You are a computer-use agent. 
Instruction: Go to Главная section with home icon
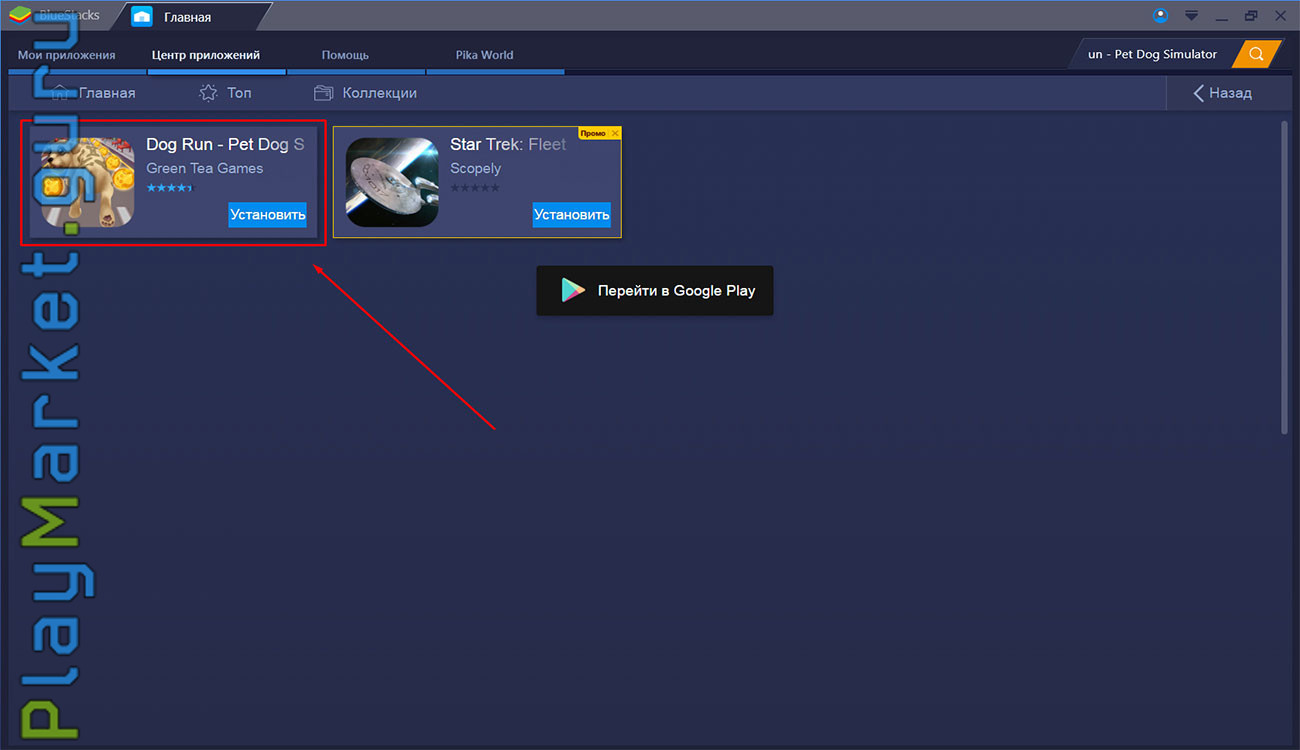pyautogui.click(x=93, y=93)
